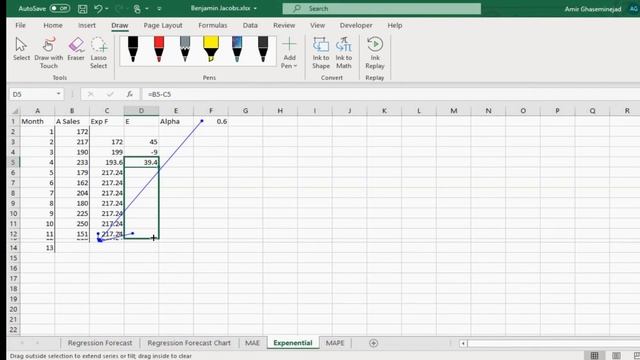The width and height of the screenshot is (640, 360).
Task: Click the Expenential sheet tab
Action: 293,343
